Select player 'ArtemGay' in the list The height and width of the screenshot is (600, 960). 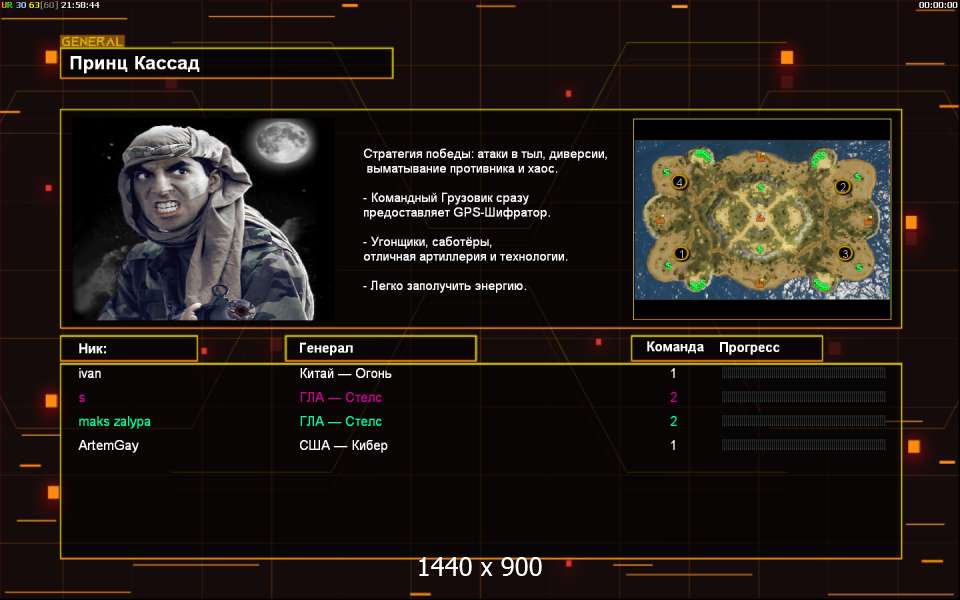click(x=108, y=445)
